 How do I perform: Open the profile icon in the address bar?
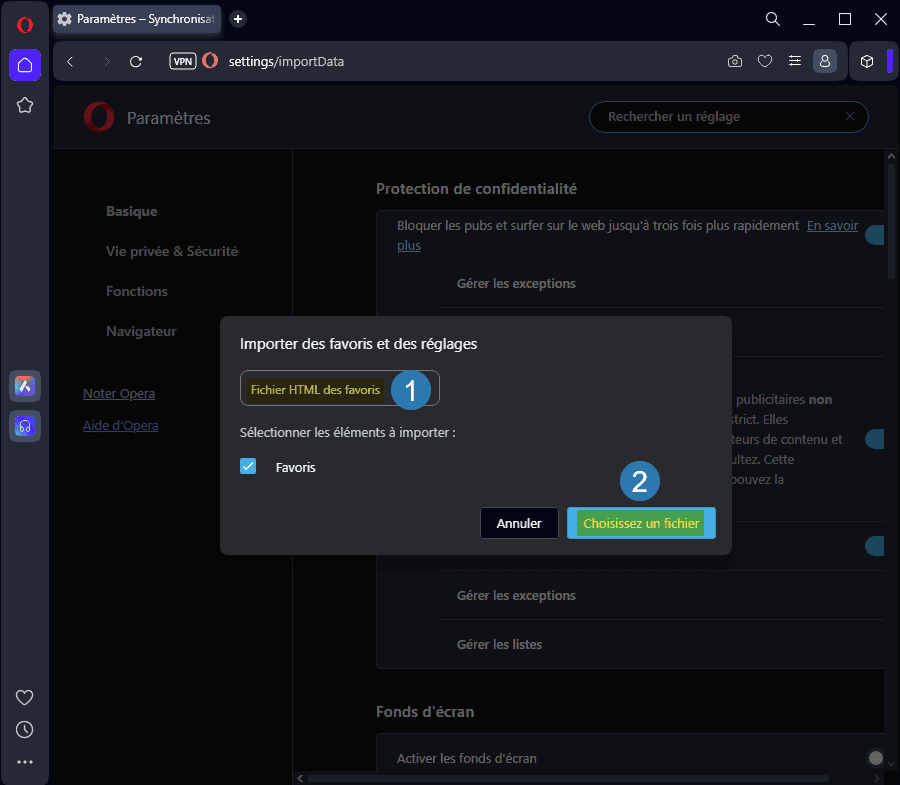(x=825, y=61)
